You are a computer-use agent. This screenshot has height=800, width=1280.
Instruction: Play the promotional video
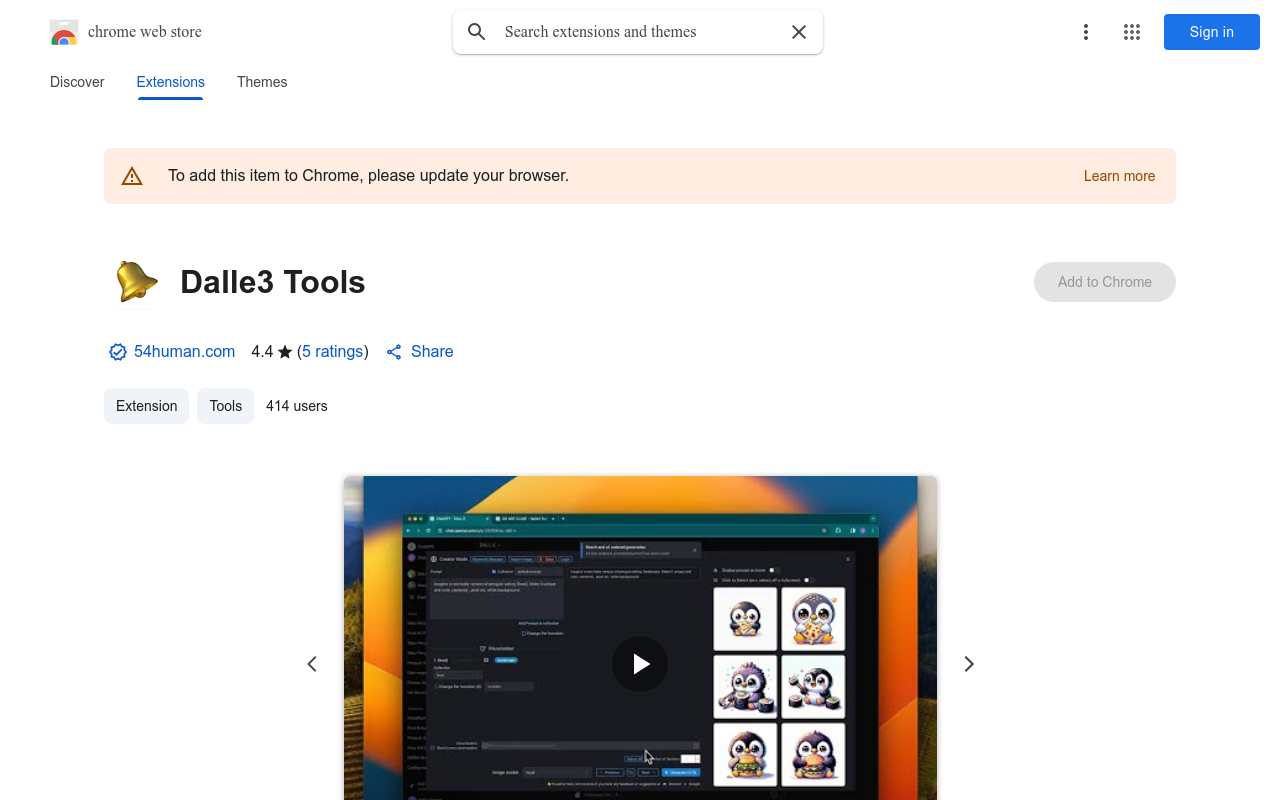(x=640, y=664)
